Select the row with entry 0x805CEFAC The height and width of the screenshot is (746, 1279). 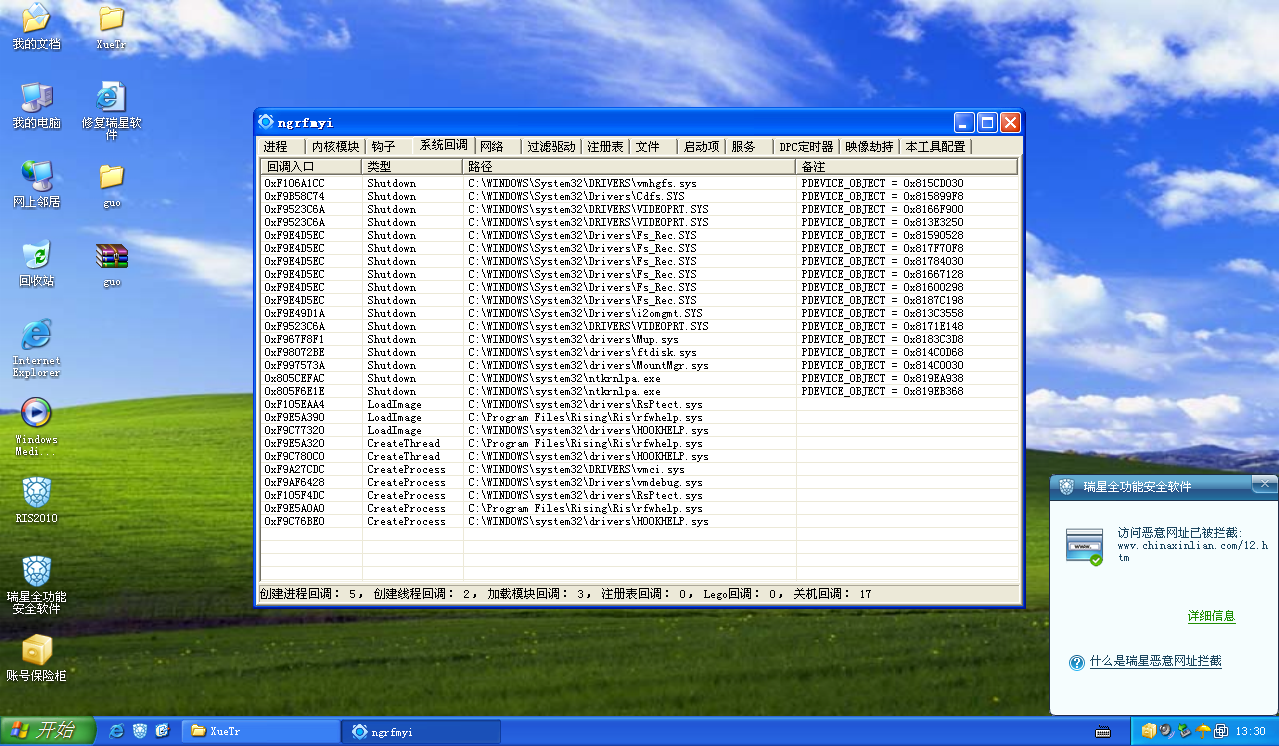[640, 378]
